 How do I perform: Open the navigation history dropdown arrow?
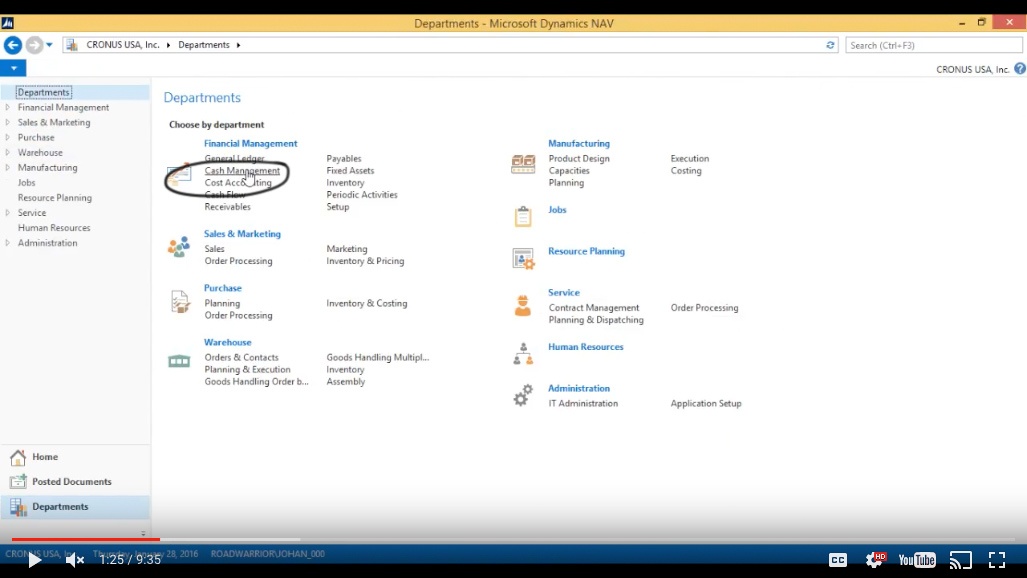click(49, 45)
